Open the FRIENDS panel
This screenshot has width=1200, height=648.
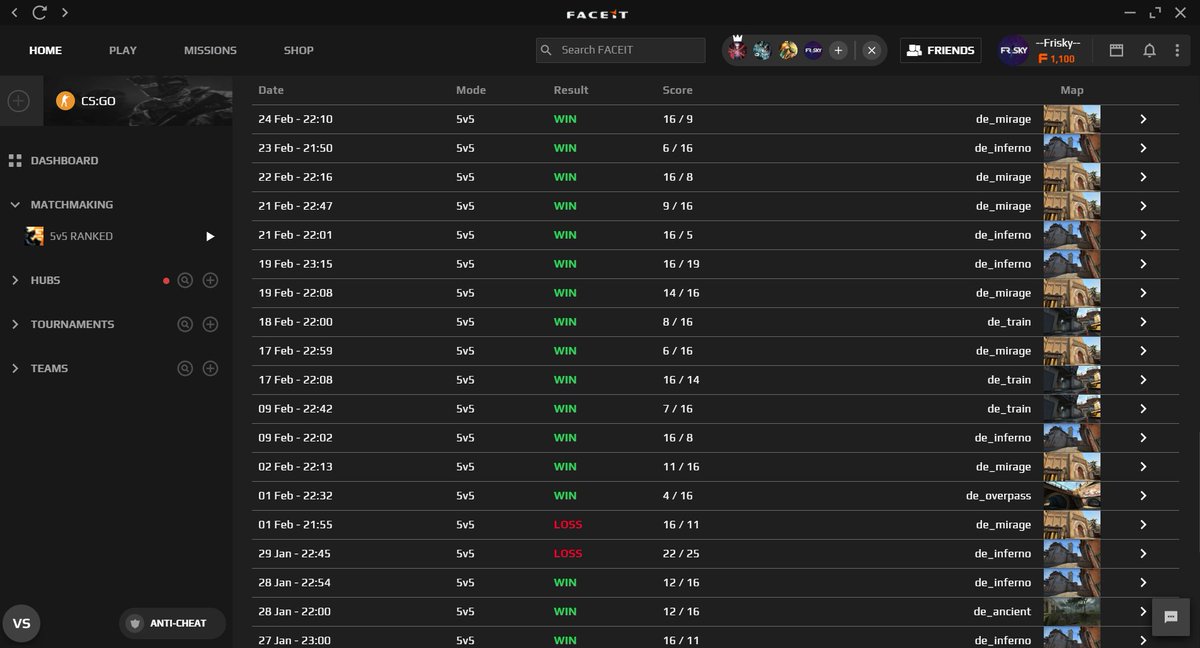point(939,50)
